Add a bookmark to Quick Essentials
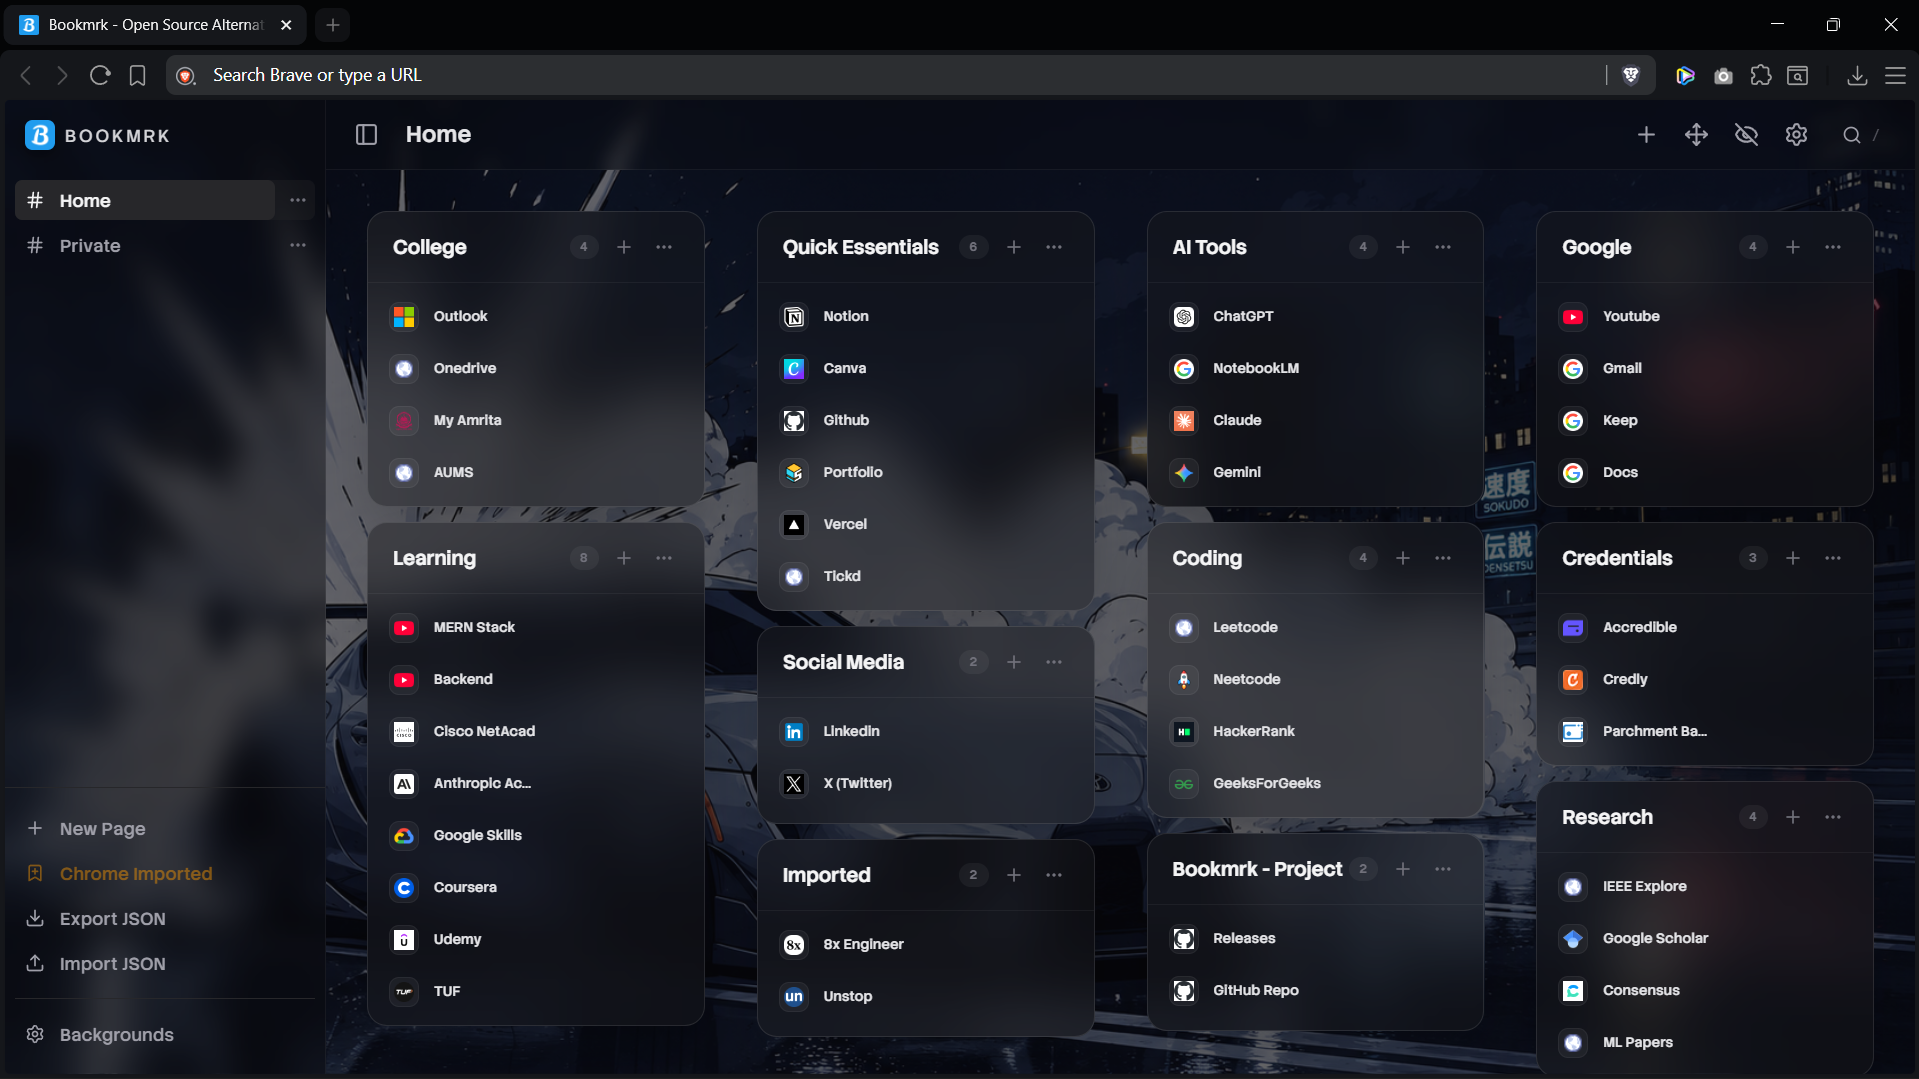The width and height of the screenshot is (1919, 1079). 1014,247
